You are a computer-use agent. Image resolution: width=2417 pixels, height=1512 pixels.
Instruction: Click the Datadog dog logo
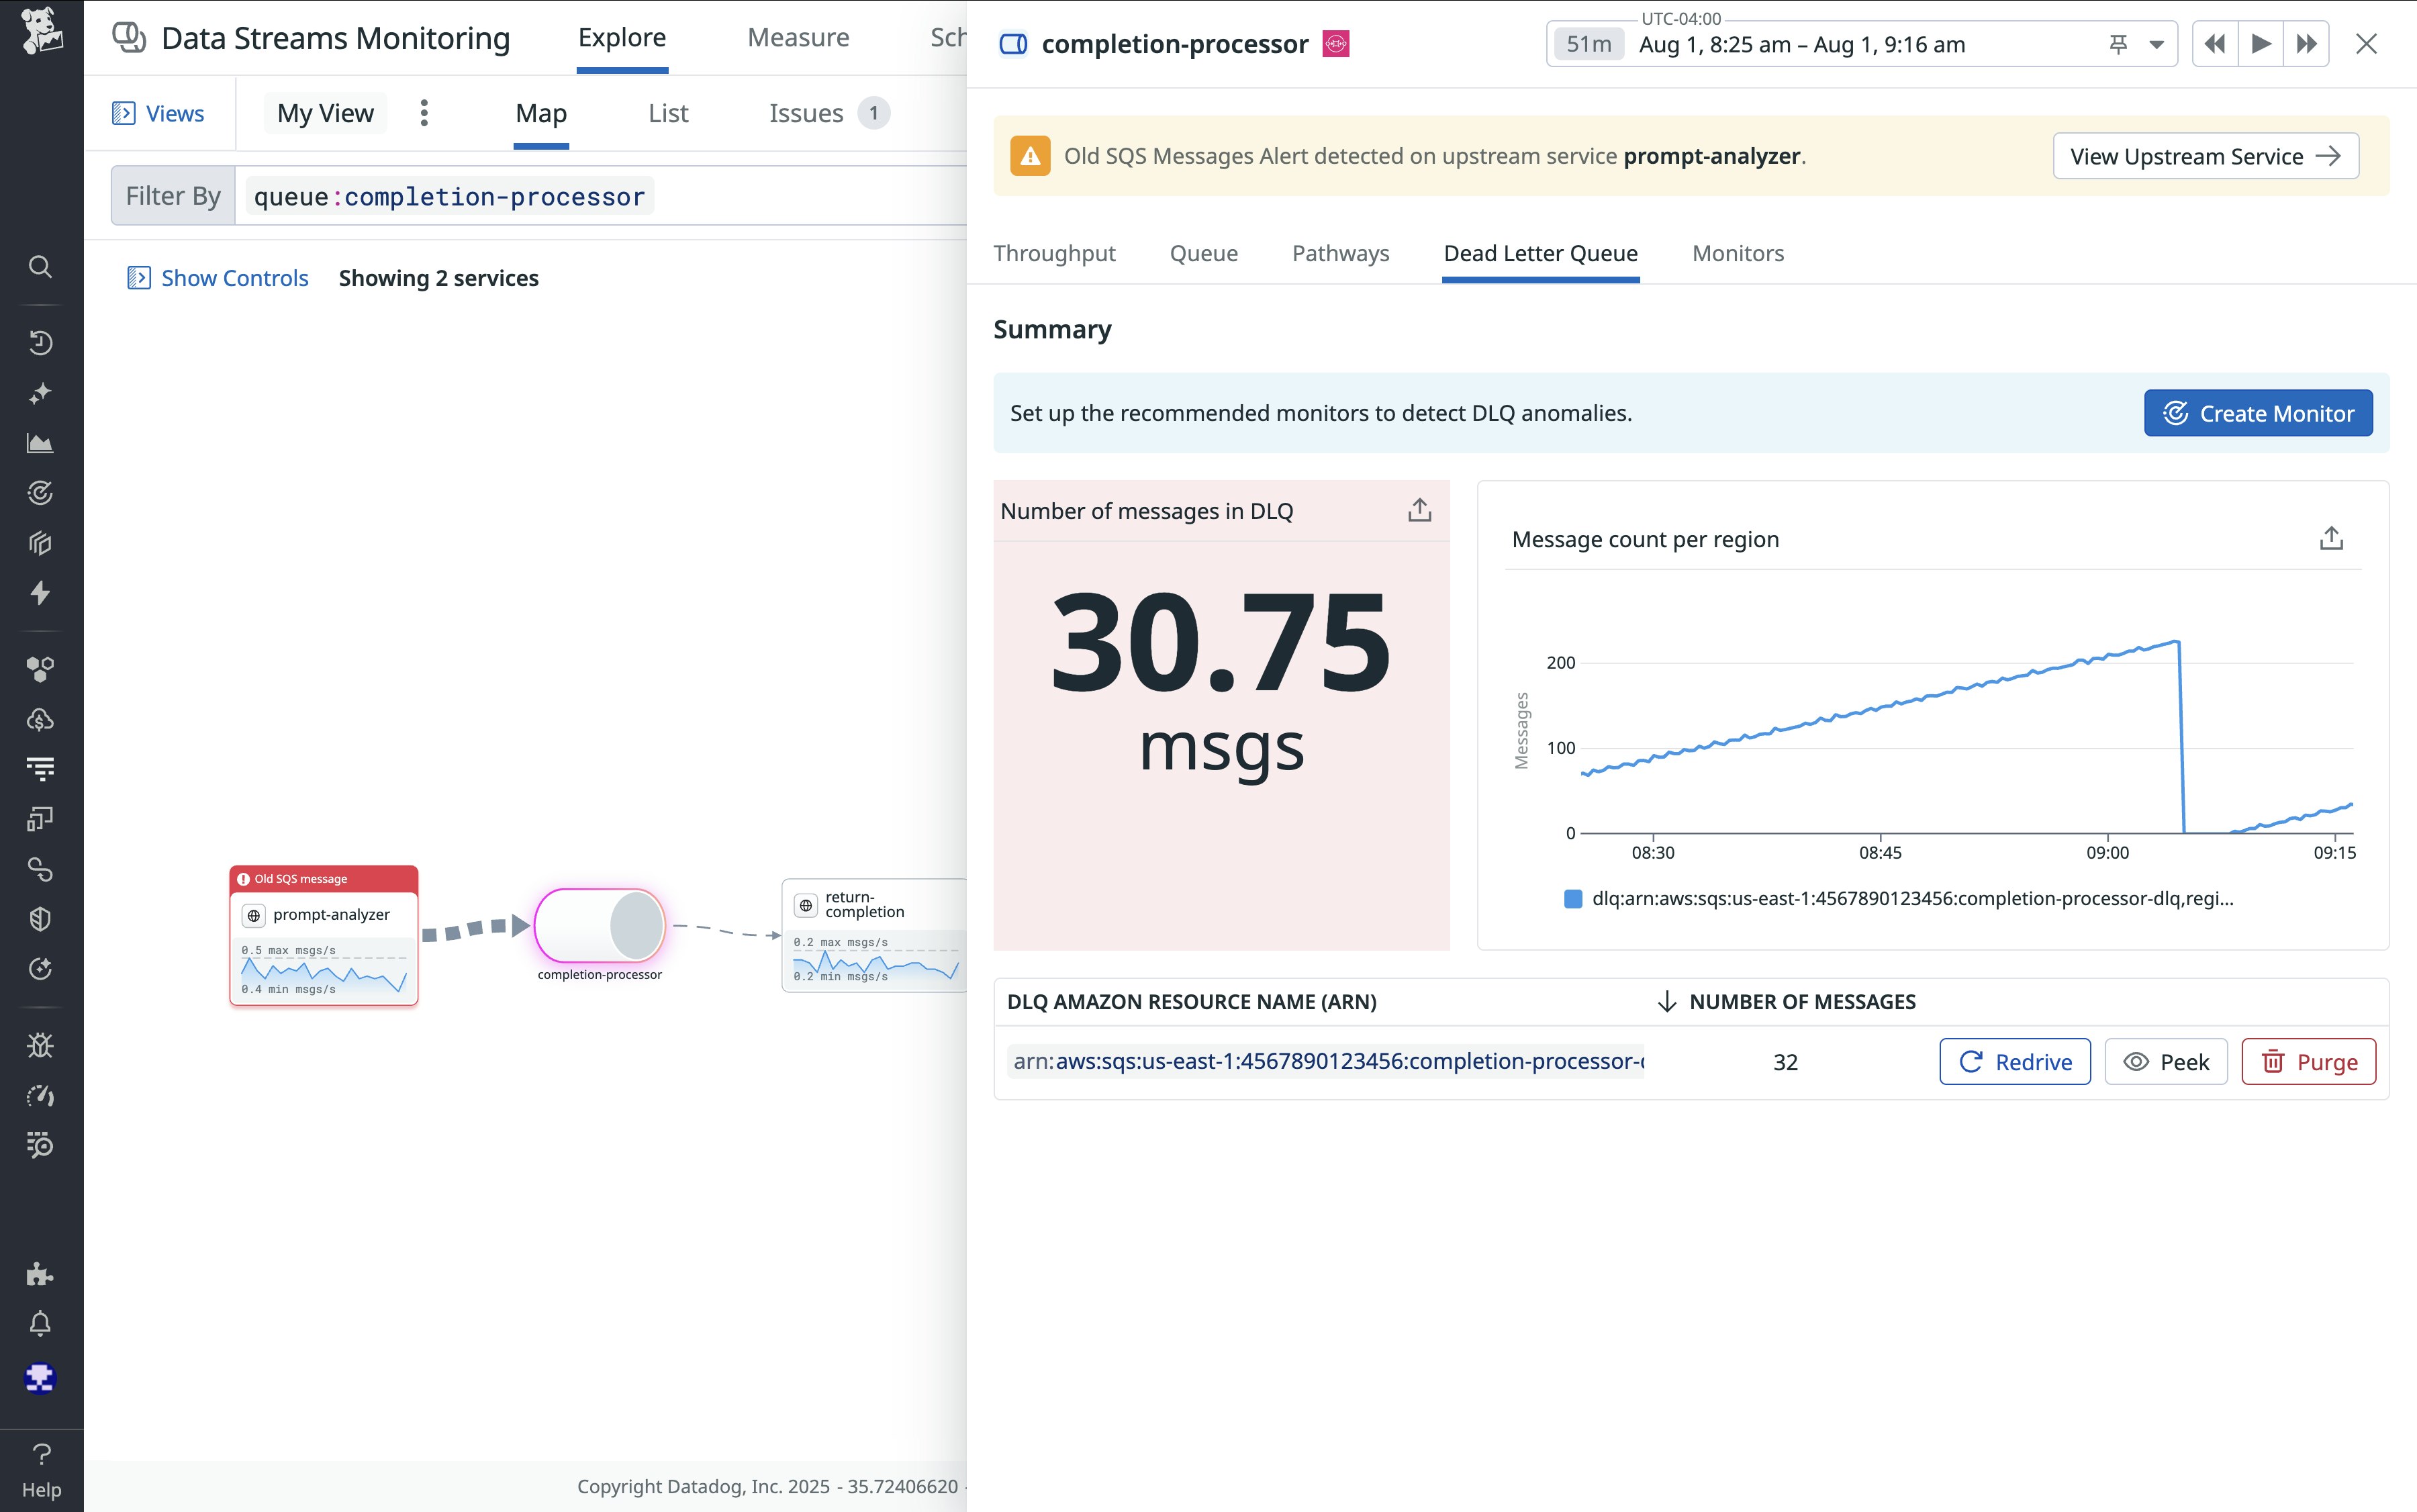tap(41, 30)
